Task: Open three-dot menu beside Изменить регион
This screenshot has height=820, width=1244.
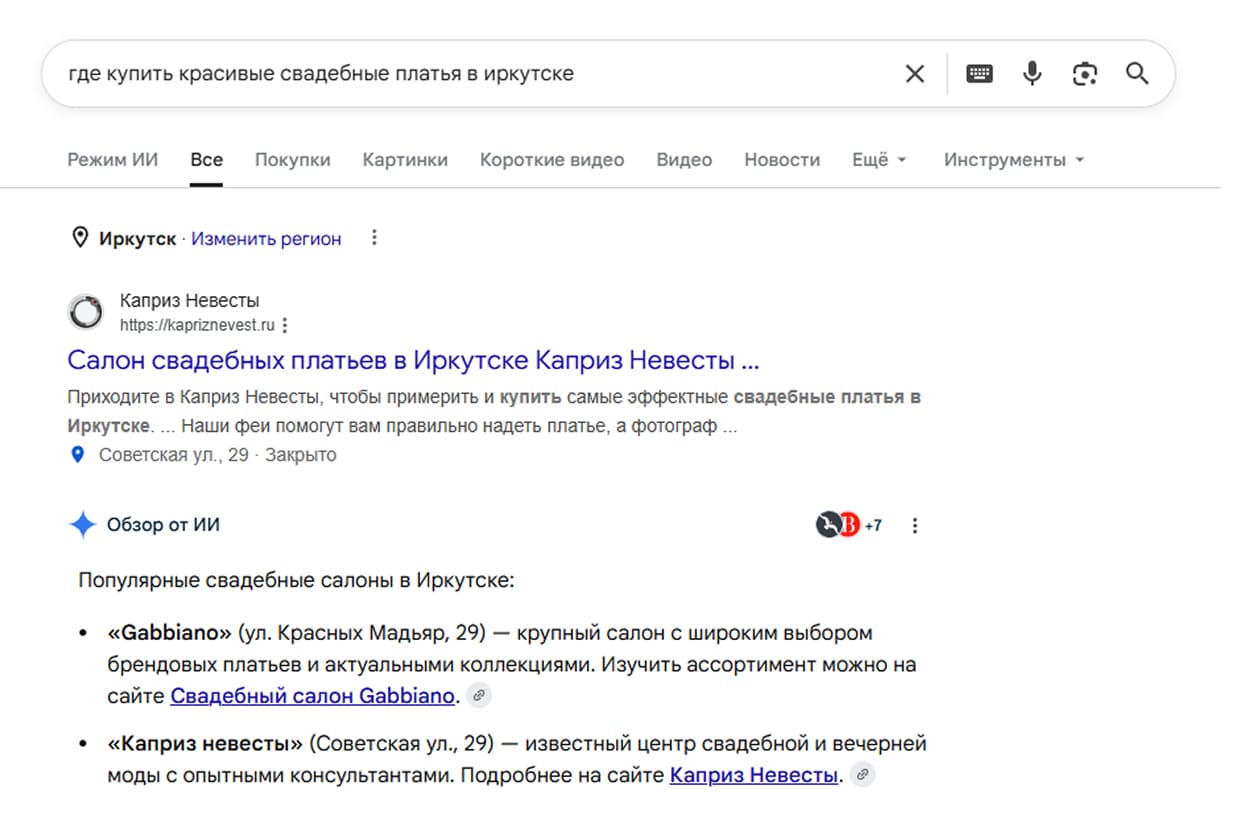Action: click(x=374, y=238)
